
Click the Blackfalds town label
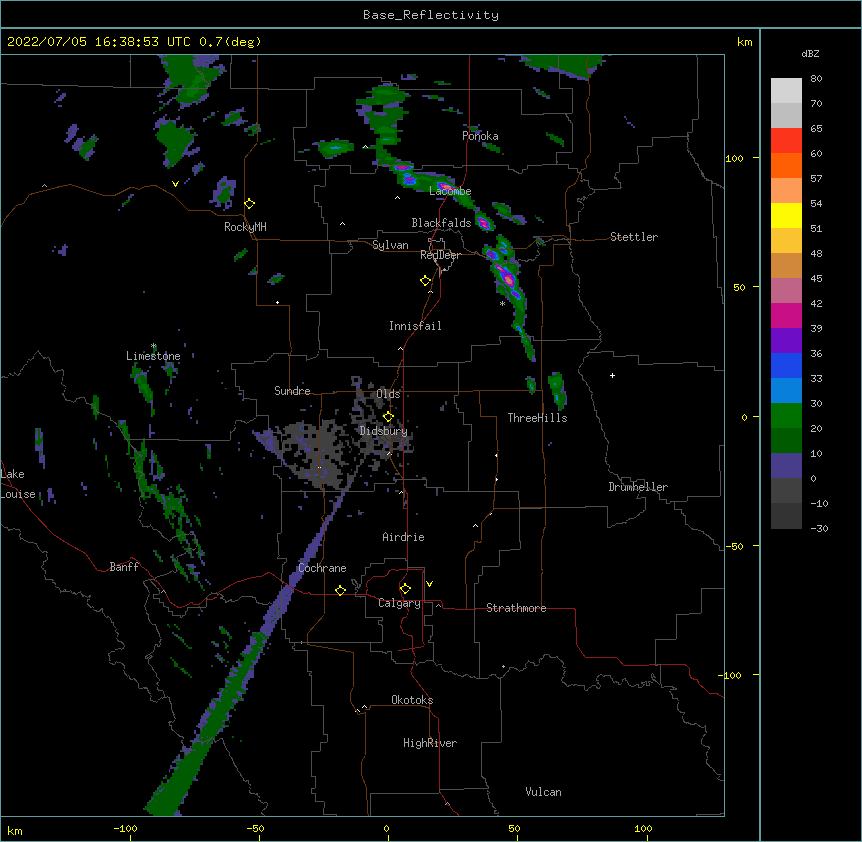coord(441,223)
